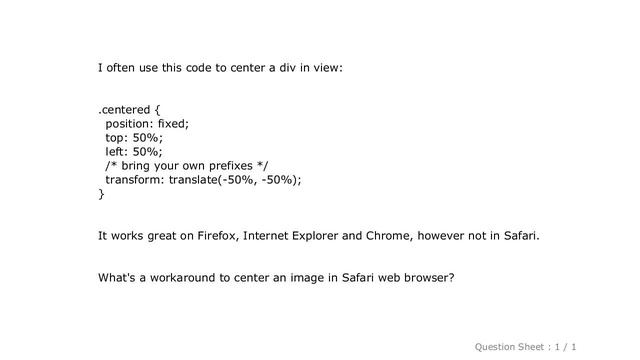The height and width of the screenshot is (360, 640).
Task: Click the 'What's a workaround' question line
Action: 276,278
